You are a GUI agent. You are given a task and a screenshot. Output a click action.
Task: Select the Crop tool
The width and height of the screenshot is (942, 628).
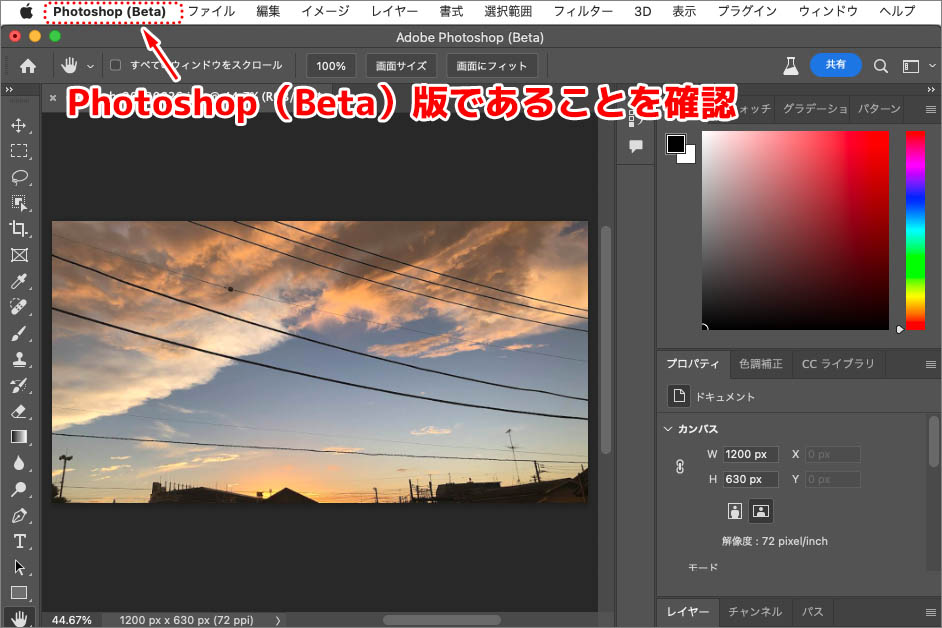[19, 229]
